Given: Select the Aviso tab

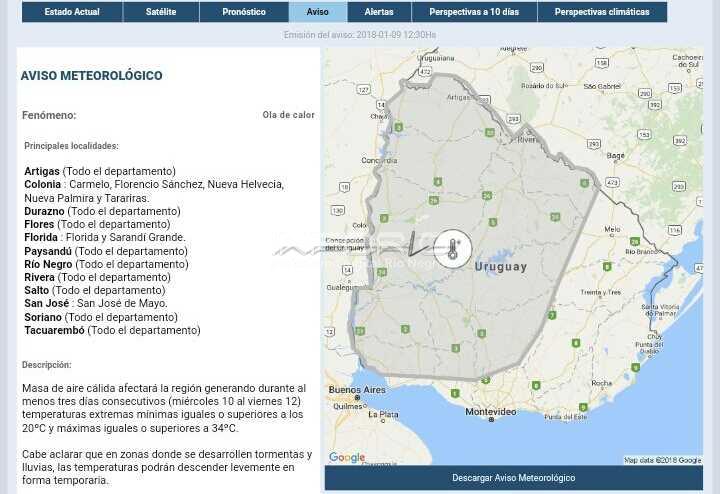Looking at the screenshot, I should [318, 12].
